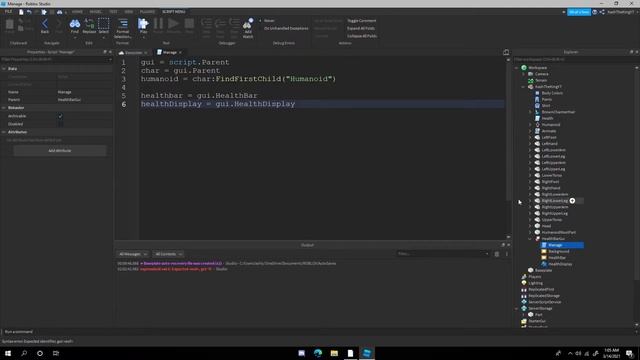Open the FILE menu

[8, 12]
